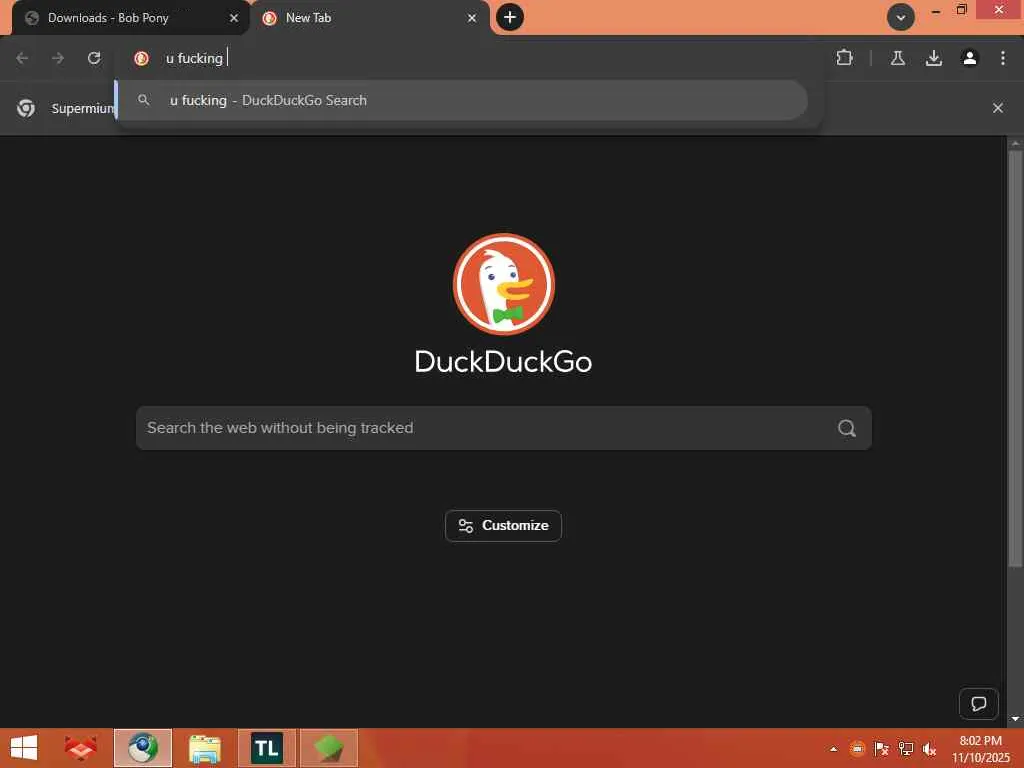
Task: Open the network tray icon
Action: (x=905, y=749)
